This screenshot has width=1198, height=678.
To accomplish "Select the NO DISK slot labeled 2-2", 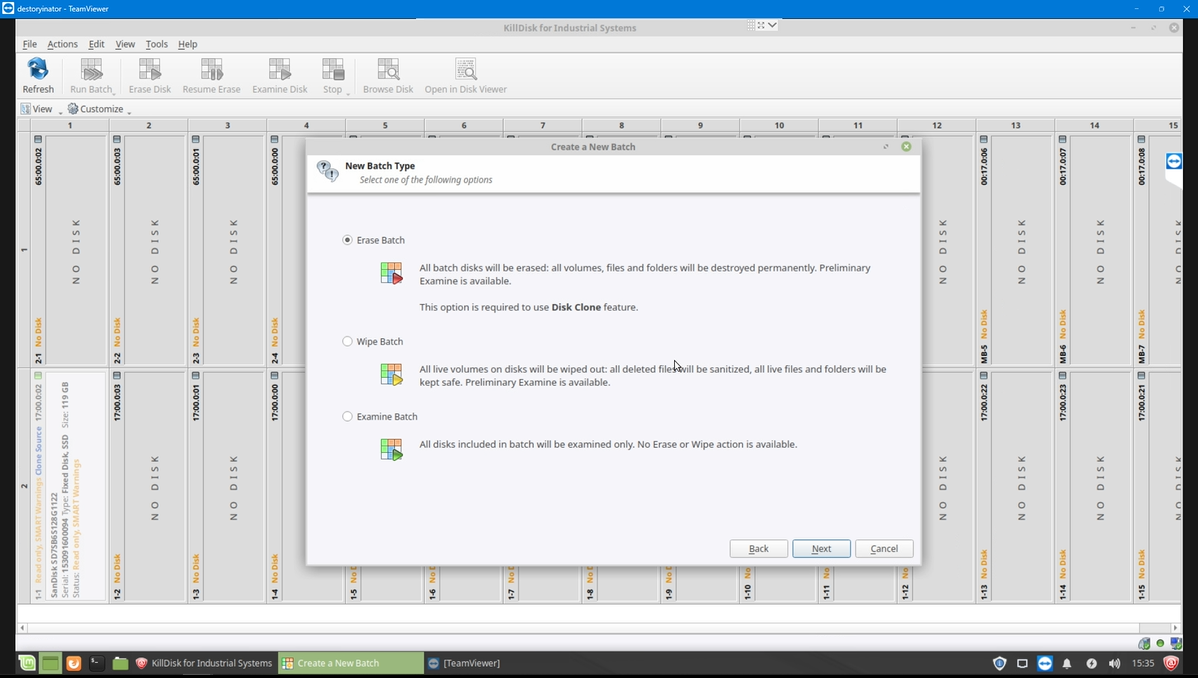I will pyautogui.click(x=148, y=250).
